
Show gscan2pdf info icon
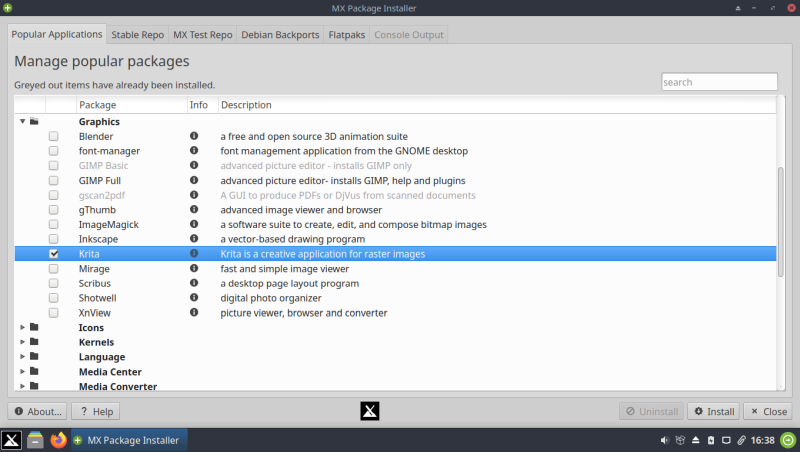click(x=194, y=195)
